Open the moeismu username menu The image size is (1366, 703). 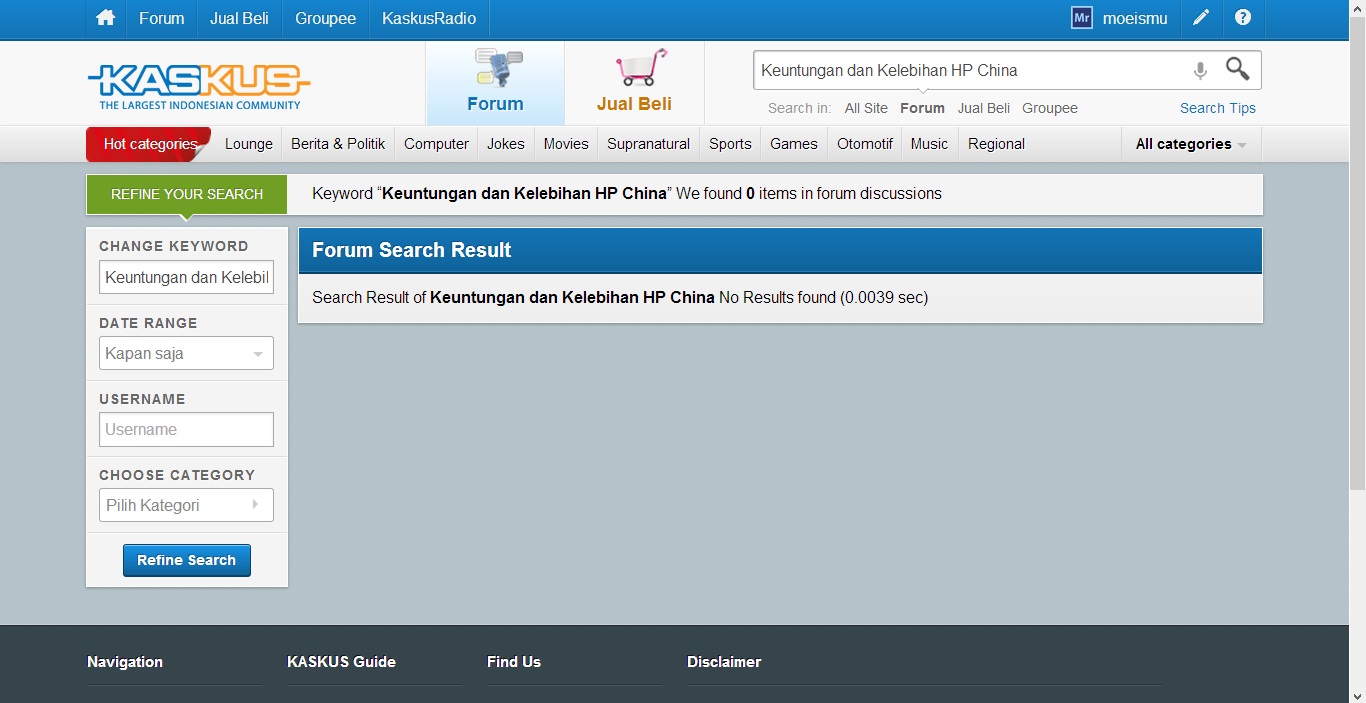click(x=1135, y=18)
